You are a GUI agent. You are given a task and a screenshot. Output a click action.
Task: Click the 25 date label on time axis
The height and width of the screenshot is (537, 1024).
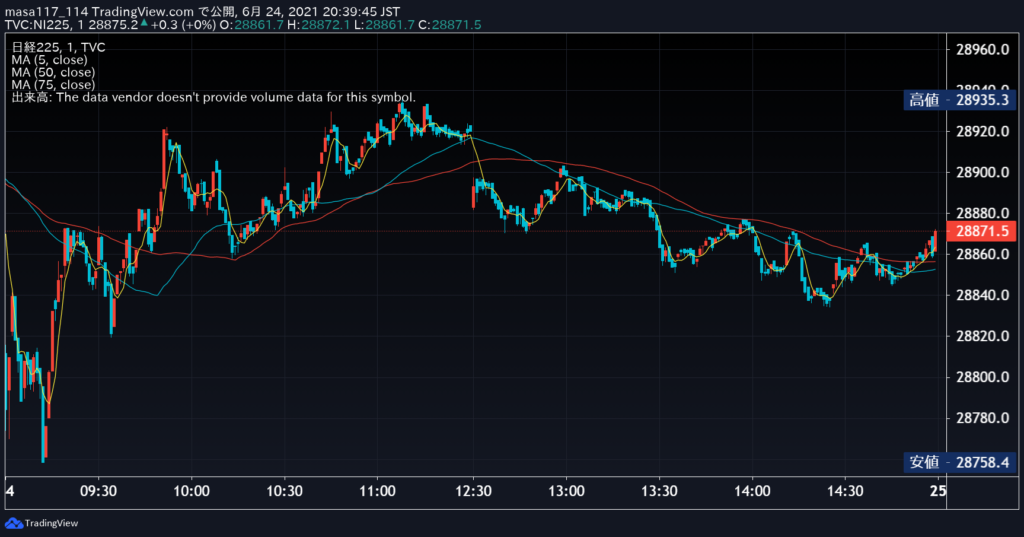pyautogui.click(x=938, y=491)
